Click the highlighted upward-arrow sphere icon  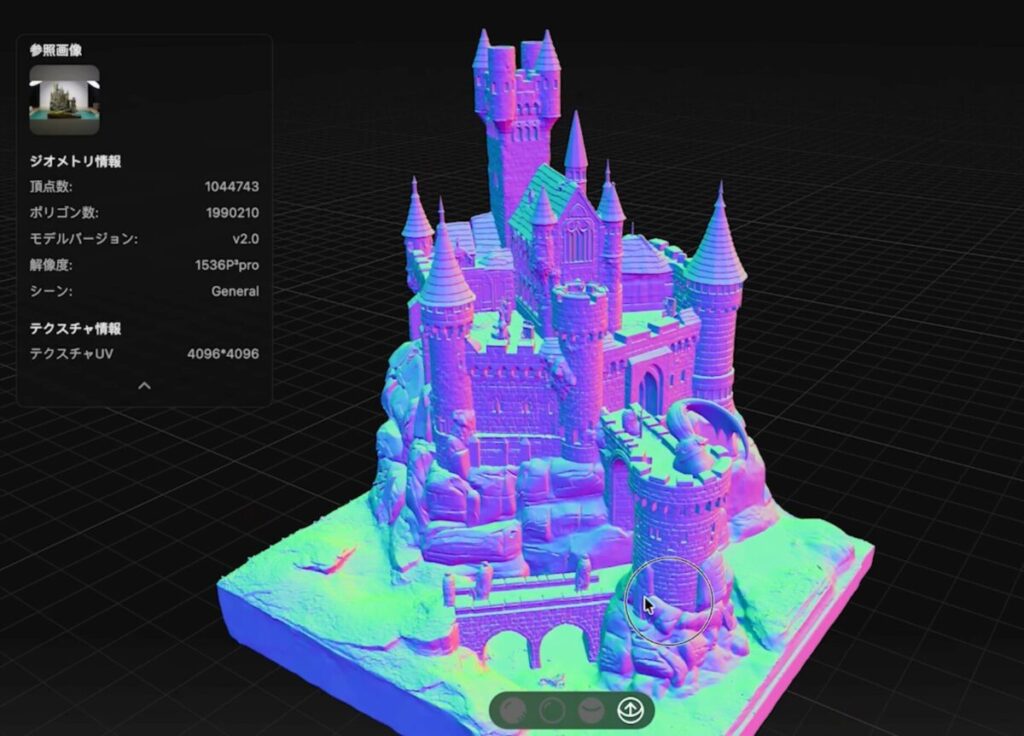(x=630, y=711)
